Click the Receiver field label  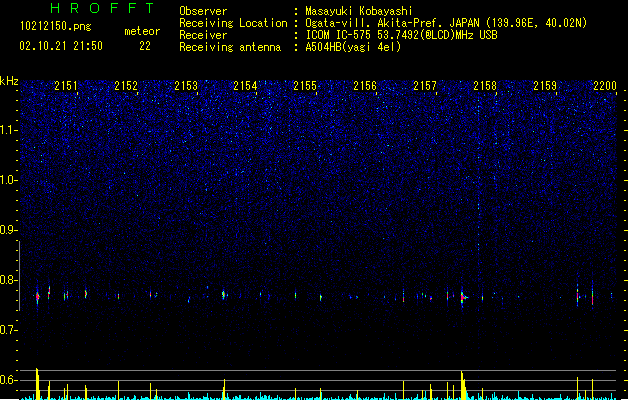click(203, 35)
